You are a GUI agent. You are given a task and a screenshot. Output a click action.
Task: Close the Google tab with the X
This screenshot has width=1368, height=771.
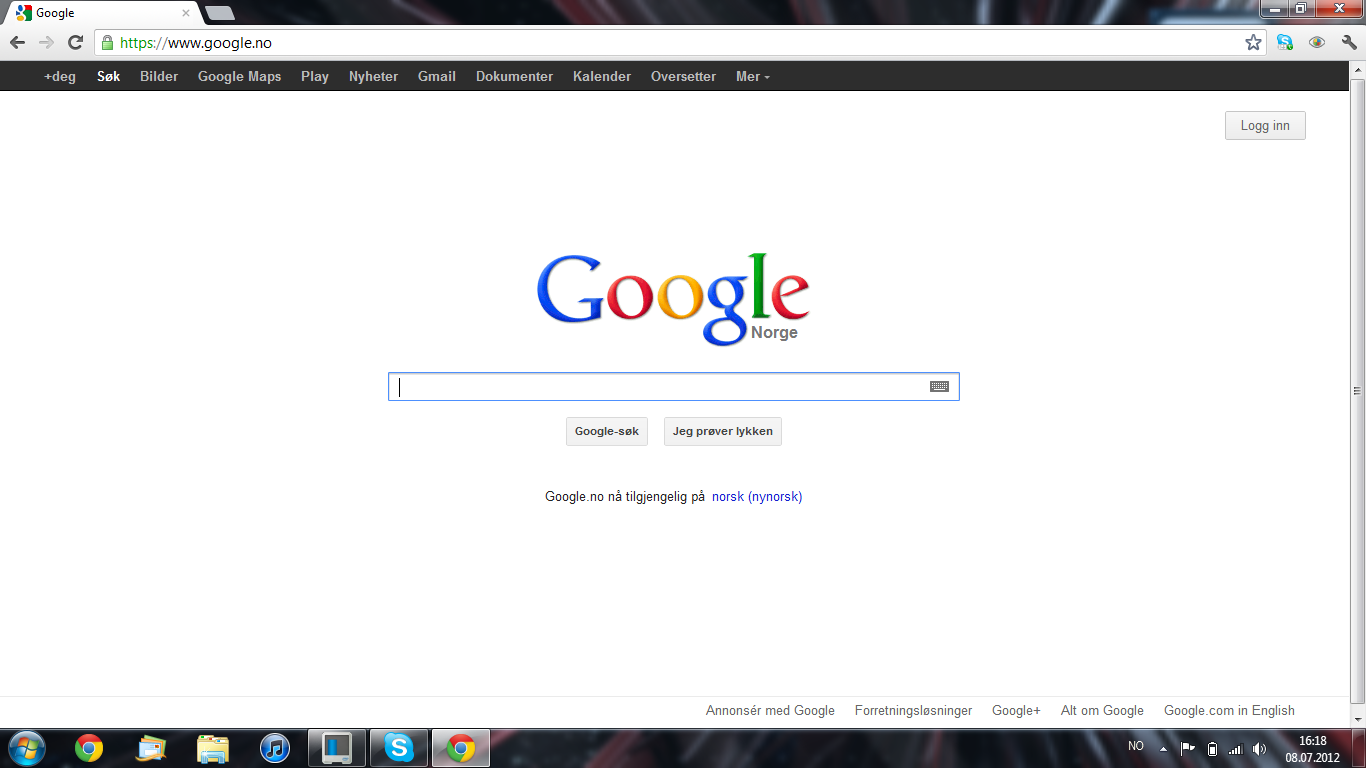186,13
